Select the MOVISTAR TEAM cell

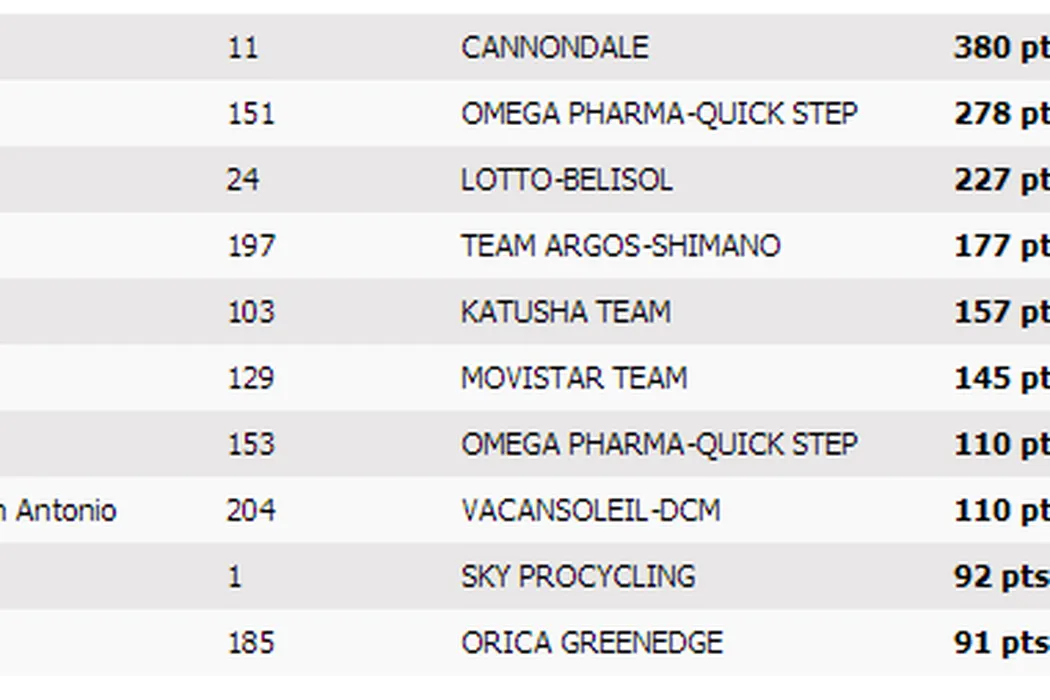[x=574, y=378]
